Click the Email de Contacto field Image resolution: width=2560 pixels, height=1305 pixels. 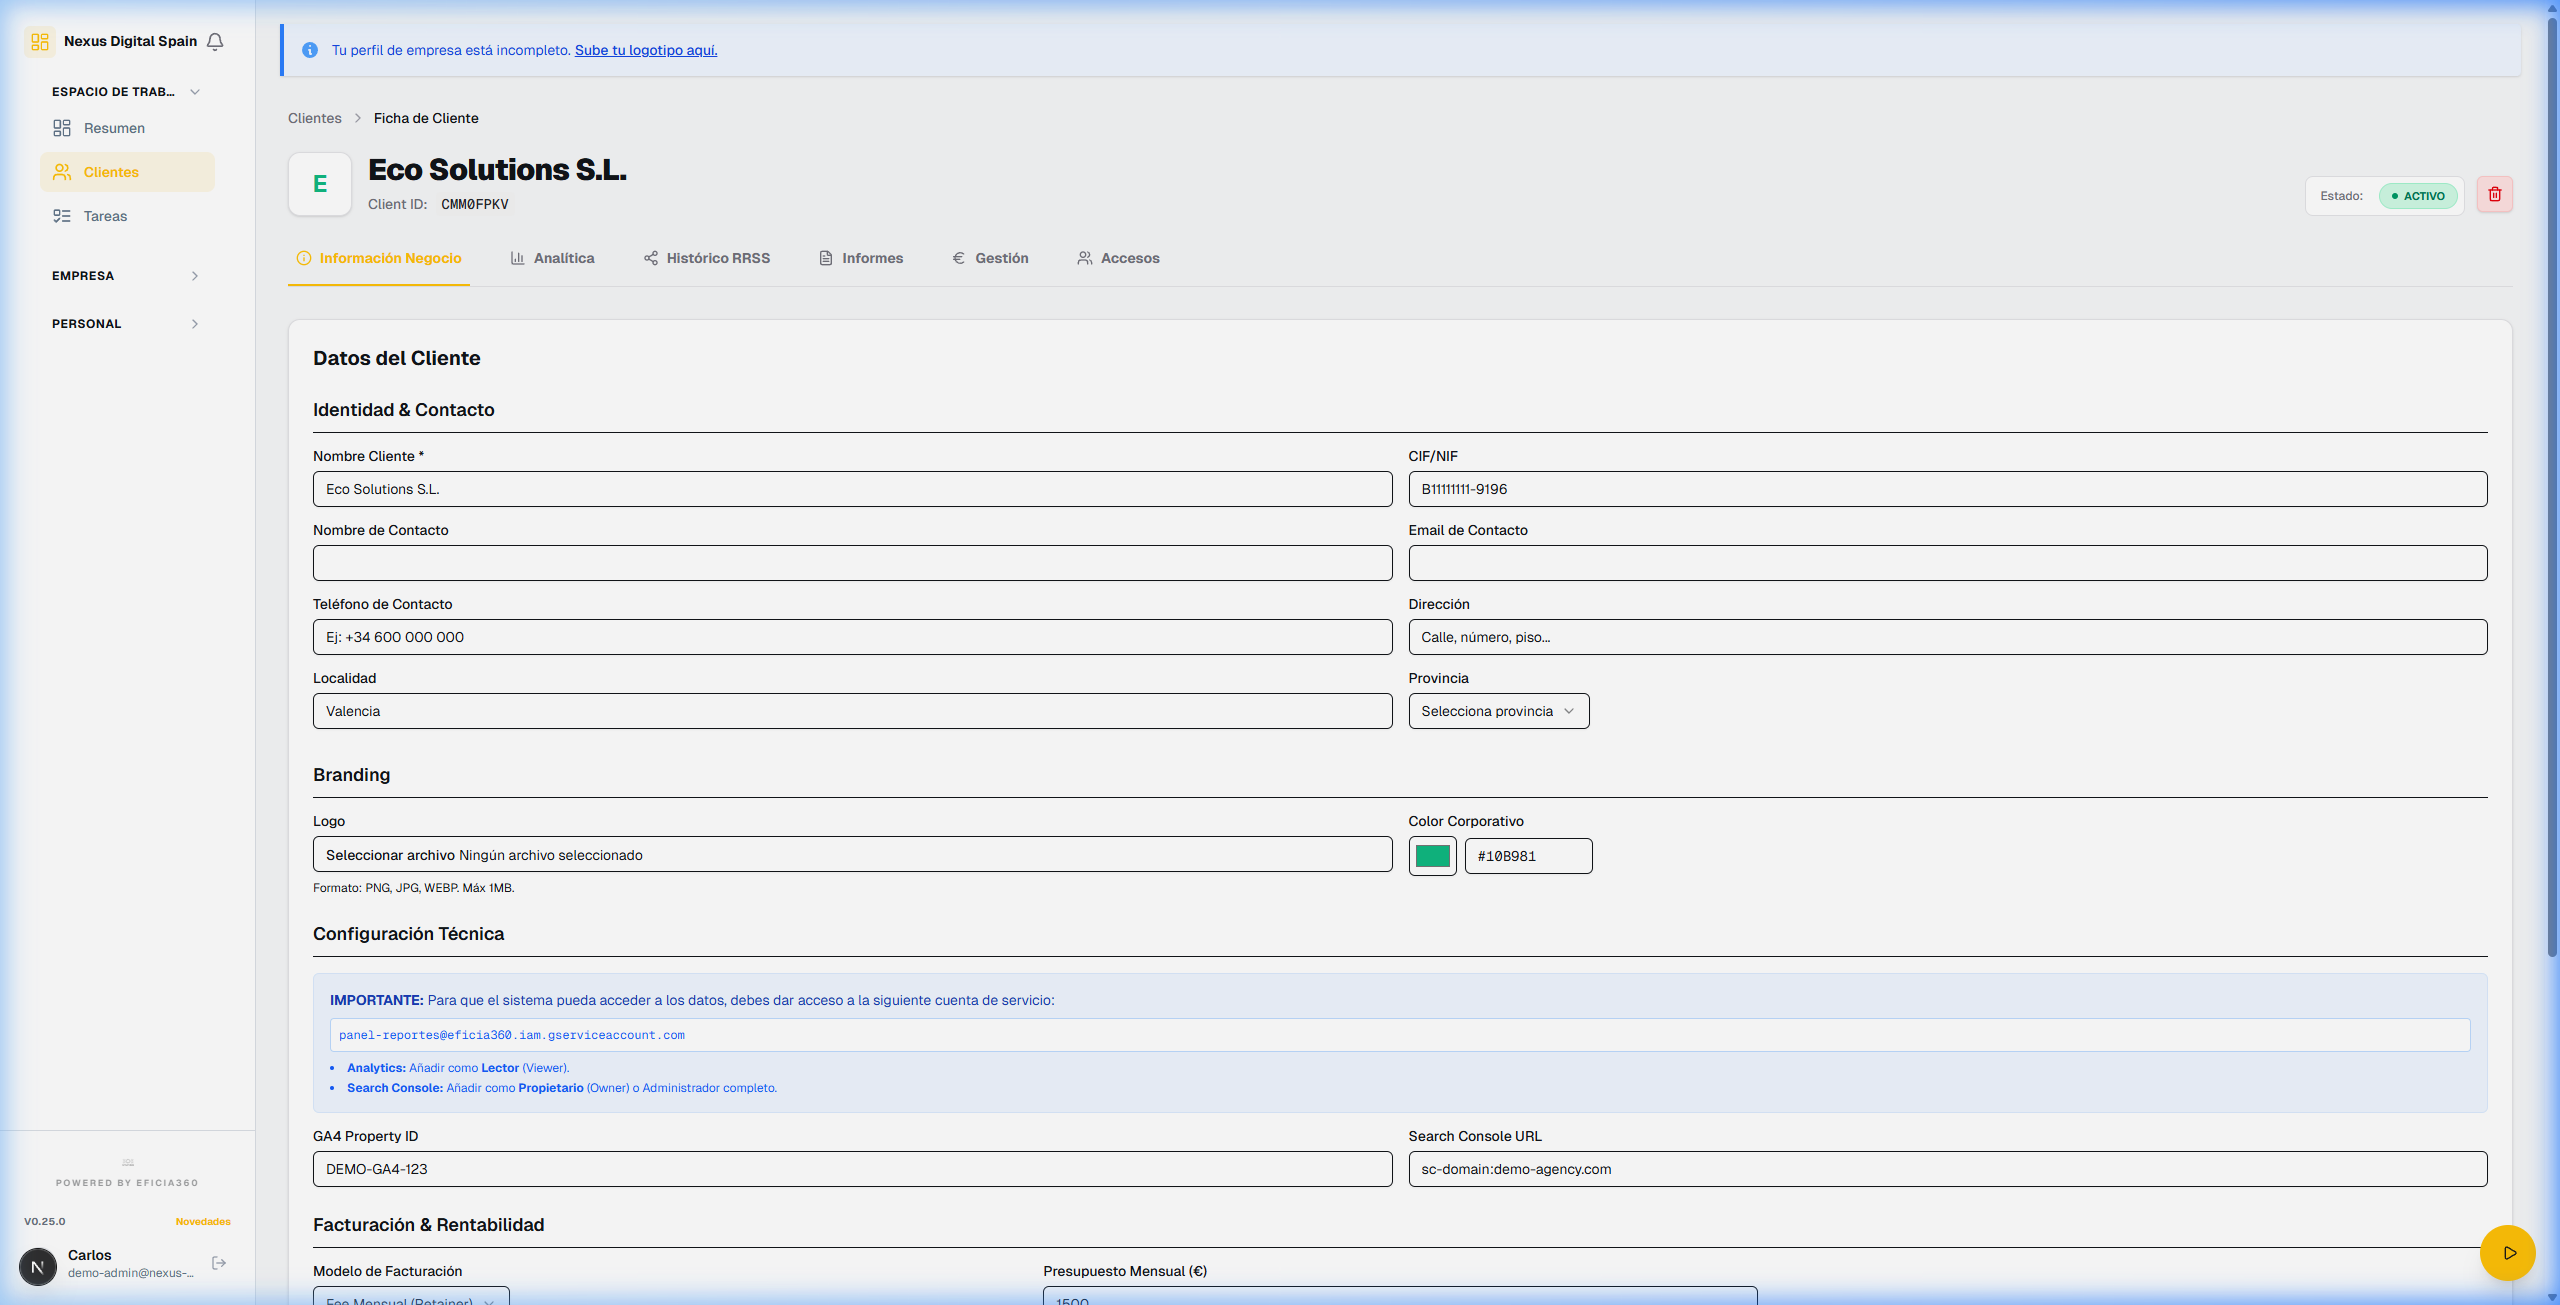point(1946,563)
